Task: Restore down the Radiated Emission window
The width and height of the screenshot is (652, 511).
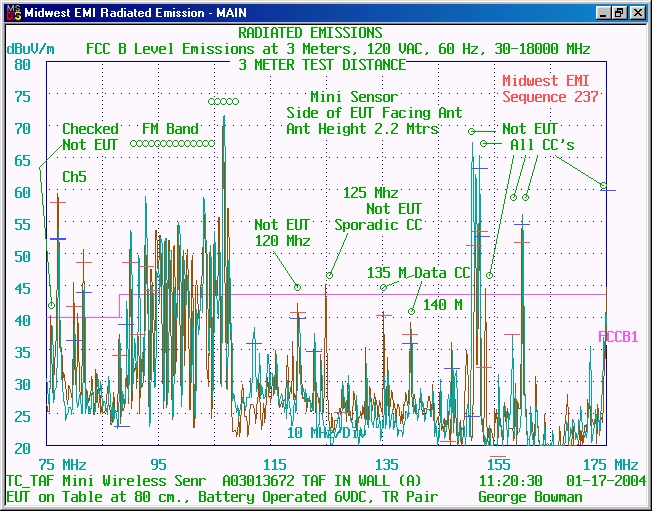Action: tap(620, 13)
